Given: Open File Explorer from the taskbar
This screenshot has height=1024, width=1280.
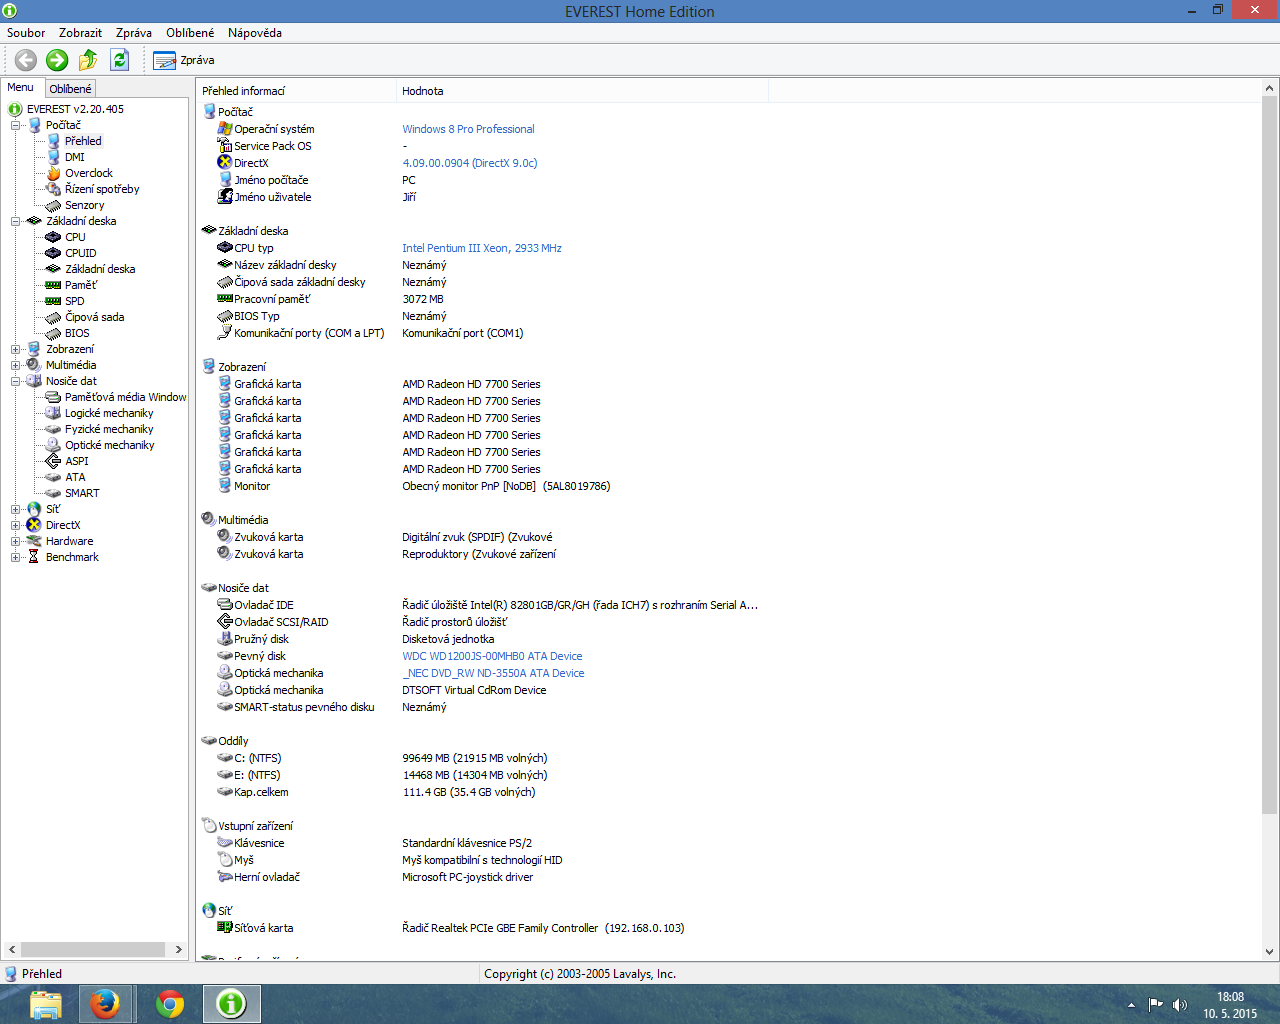Looking at the screenshot, I should (46, 1003).
